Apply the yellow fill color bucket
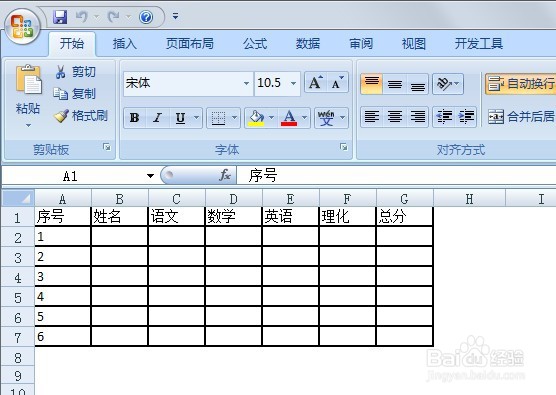Viewport: 556px width, 395px height. (256, 118)
